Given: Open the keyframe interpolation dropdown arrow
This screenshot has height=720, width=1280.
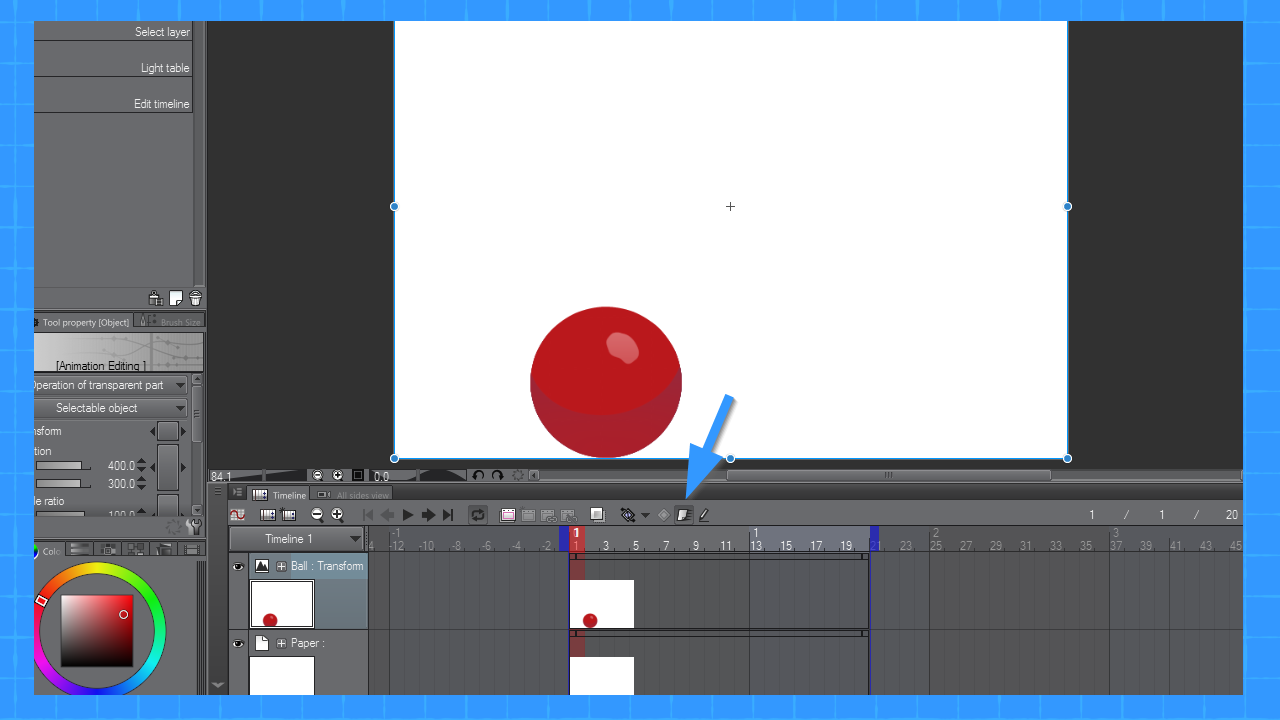Looking at the screenshot, I should click(x=645, y=516).
